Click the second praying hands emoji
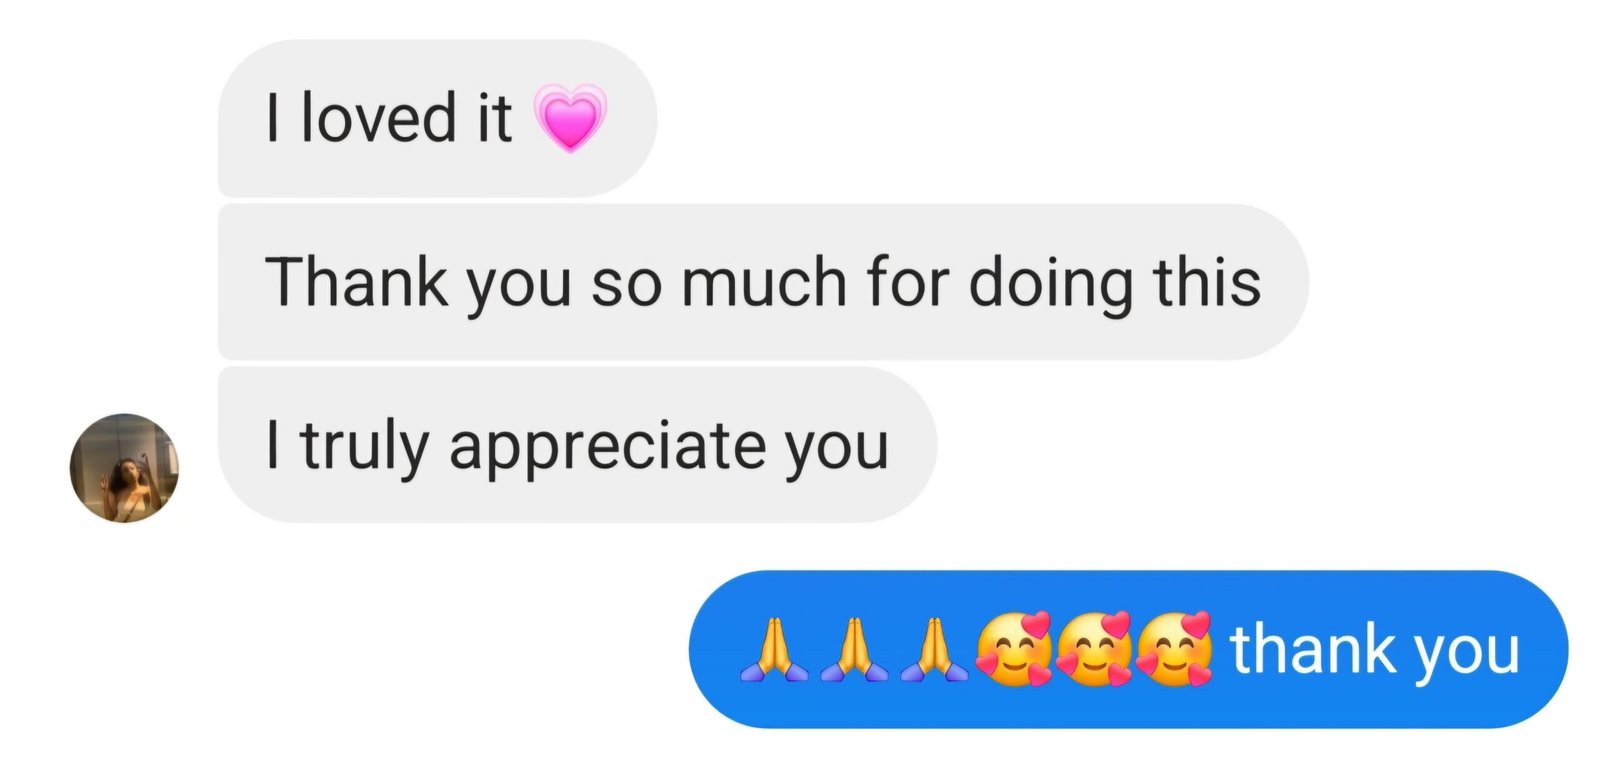This screenshot has height=761, width=1600. (854, 650)
